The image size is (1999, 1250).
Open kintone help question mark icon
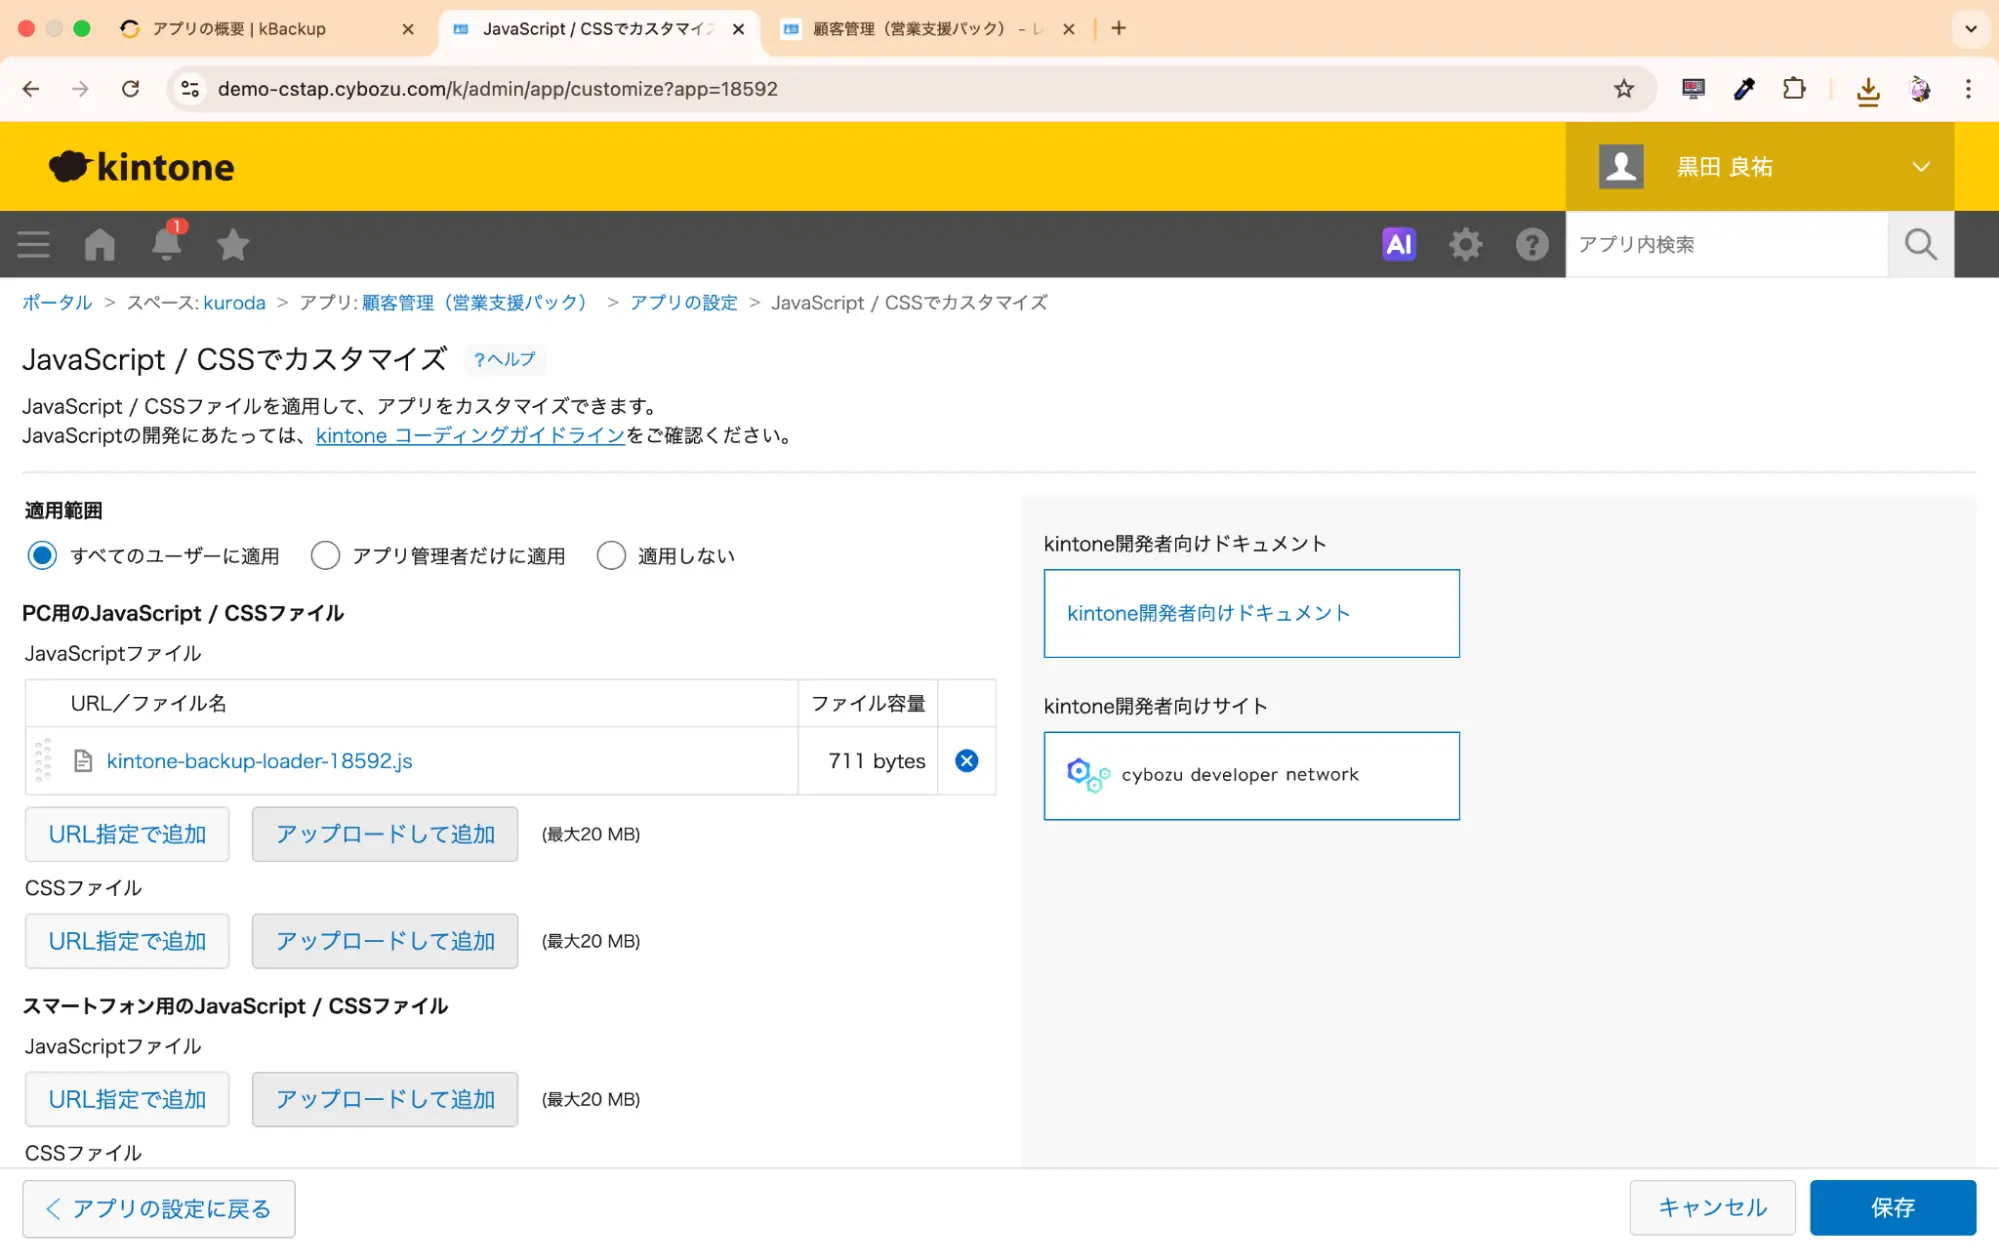tap(1531, 244)
